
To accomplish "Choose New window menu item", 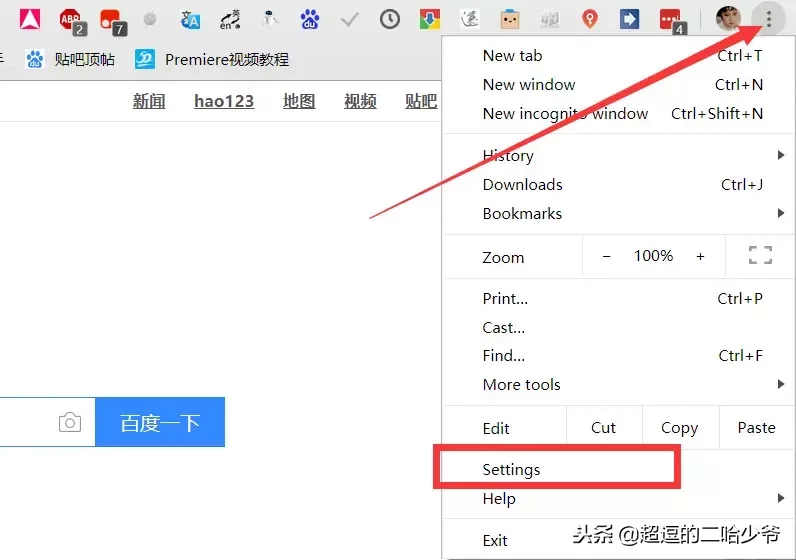I will coord(618,84).
